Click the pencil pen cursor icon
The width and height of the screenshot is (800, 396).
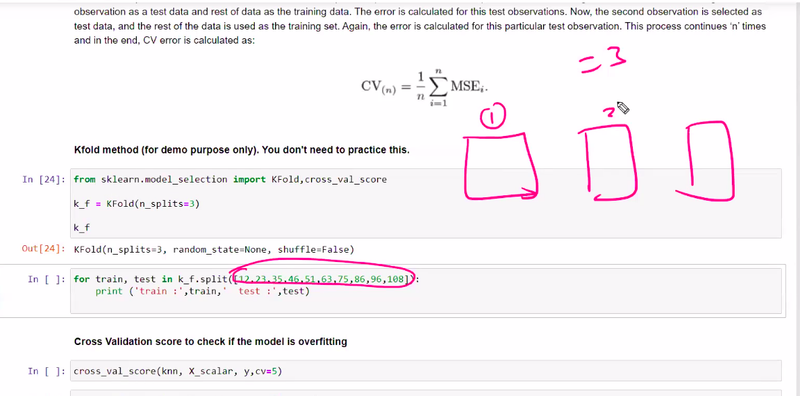(x=623, y=108)
